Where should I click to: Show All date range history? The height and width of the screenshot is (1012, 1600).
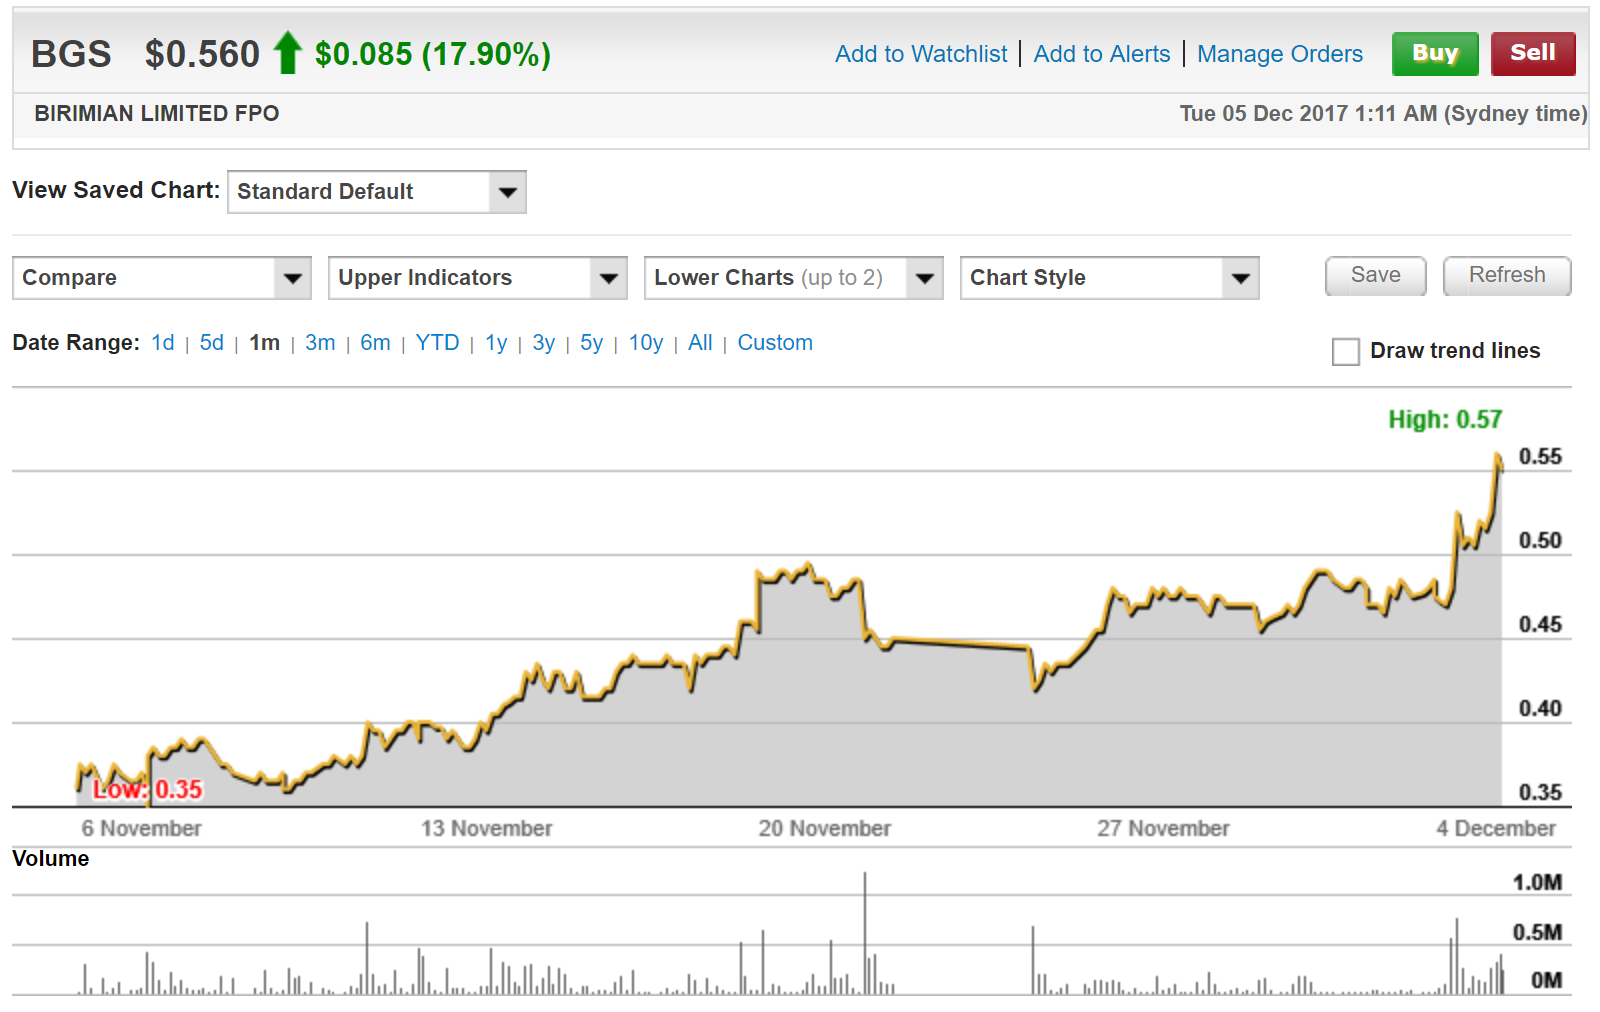point(700,343)
